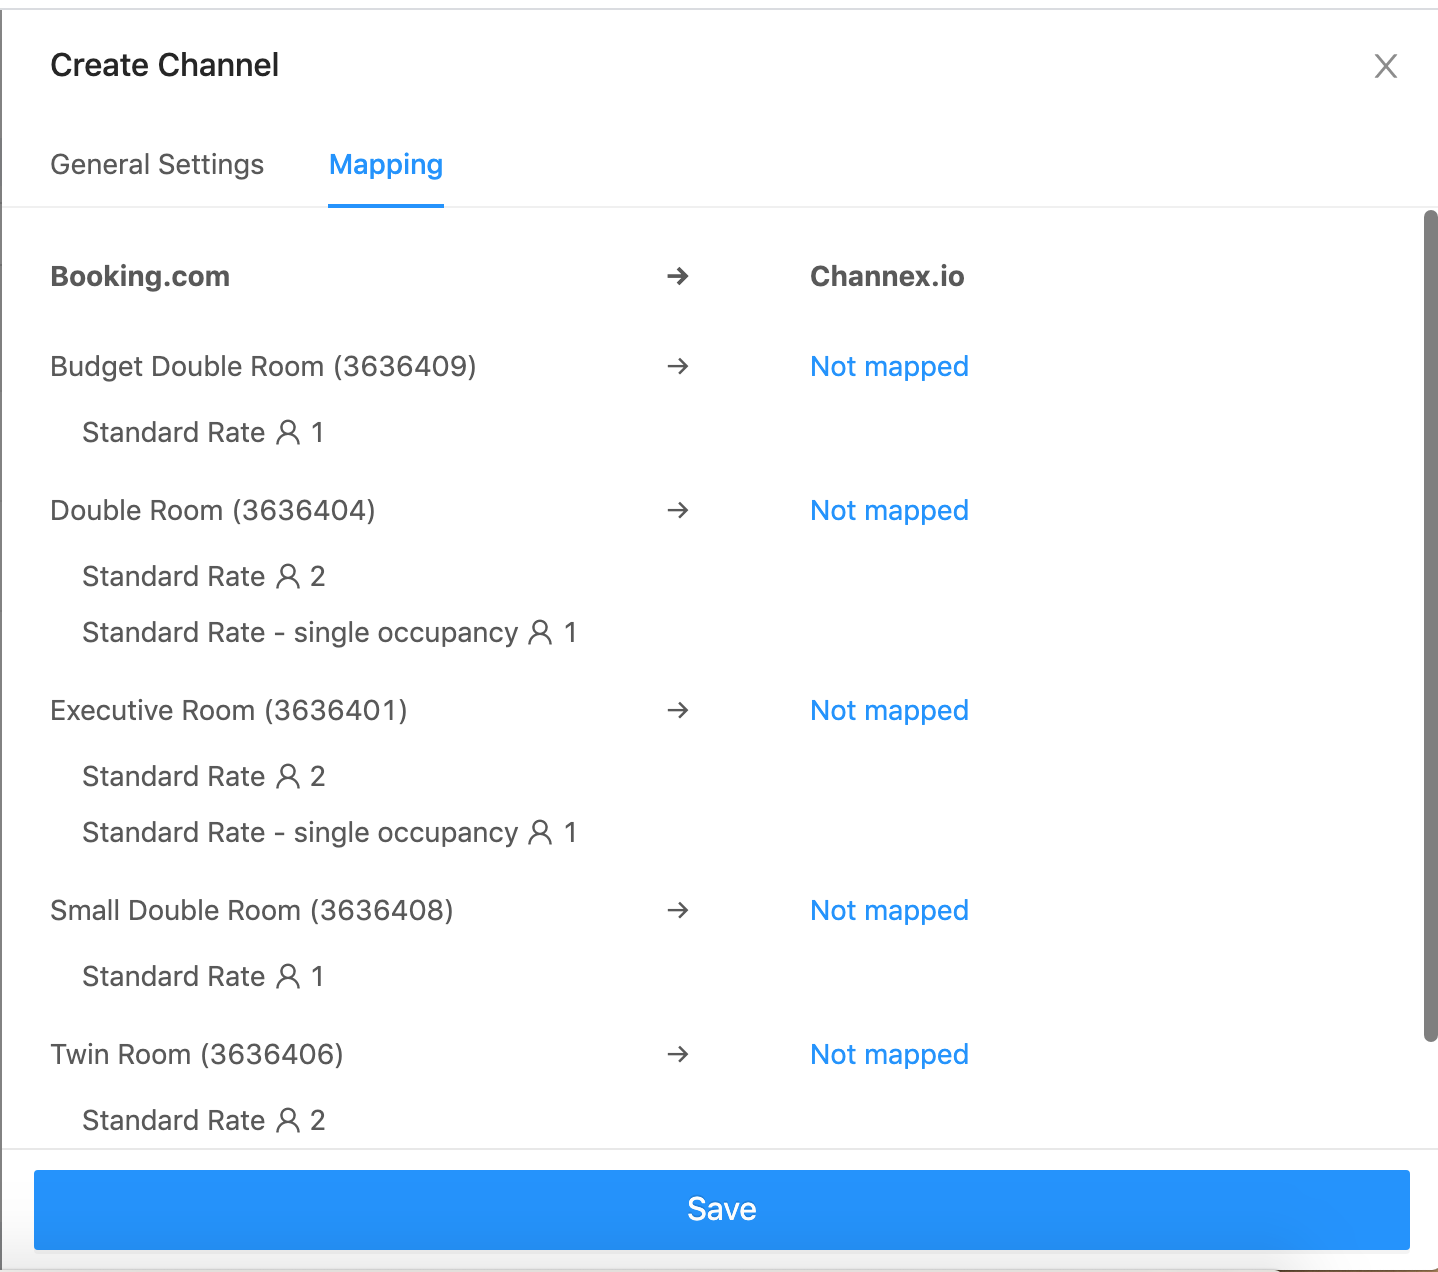This screenshot has width=1438, height=1272.
Task: Click the Create Channel title
Action: (165, 65)
